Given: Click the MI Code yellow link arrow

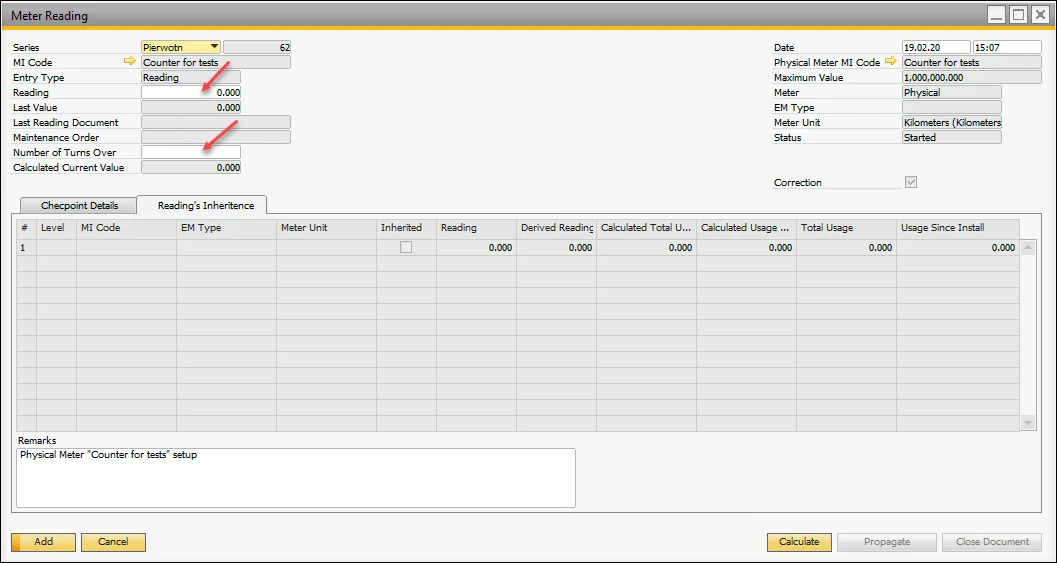Looking at the screenshot, I should point(130,62).
